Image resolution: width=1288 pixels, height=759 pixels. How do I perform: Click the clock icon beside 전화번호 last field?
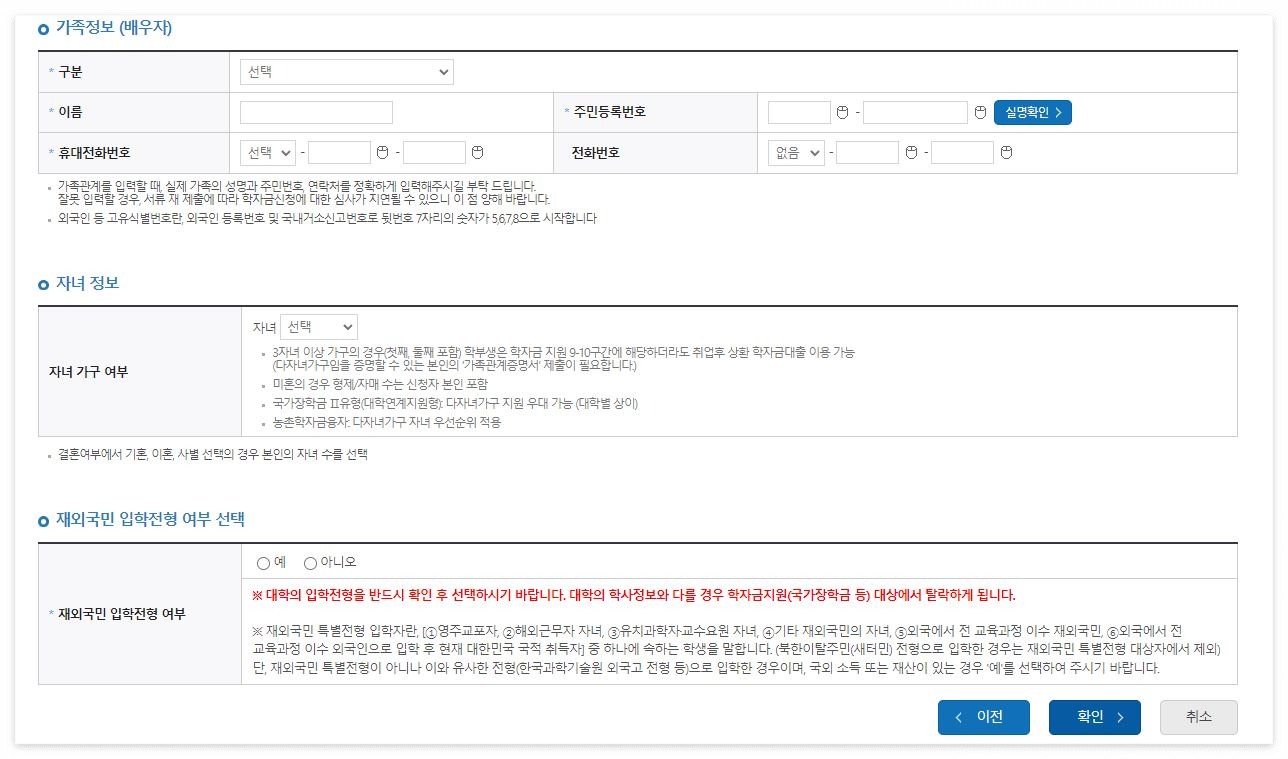pyautogui.click(x=1005, y=152)
